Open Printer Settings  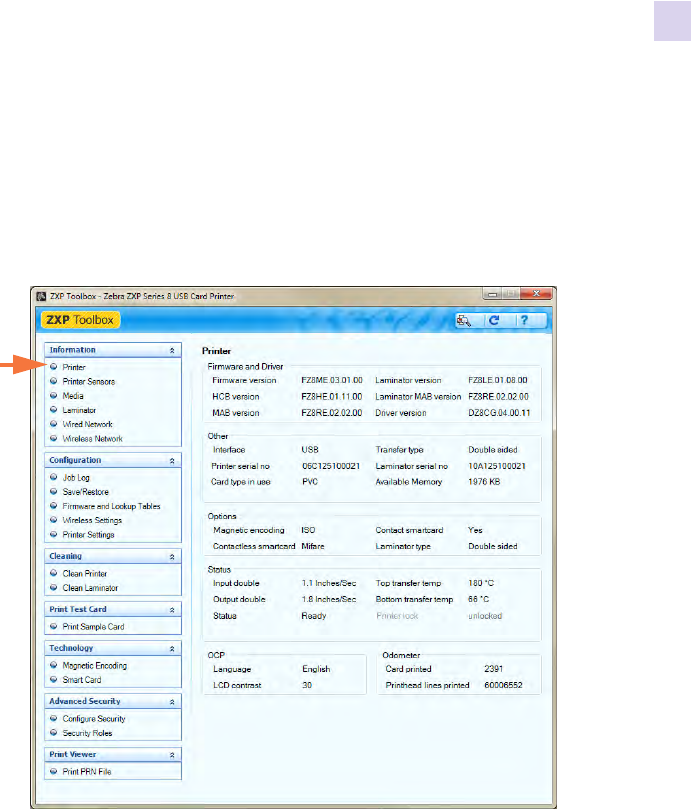pos(88,535)
